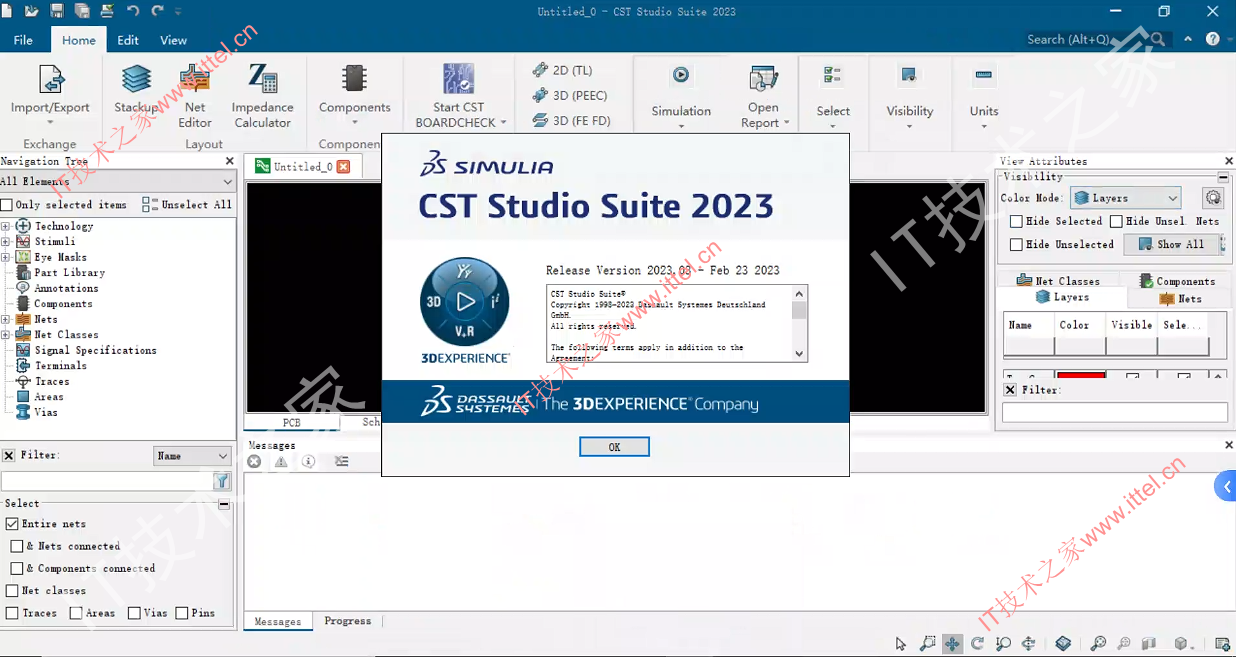
Task: Choose the 3D (FE FD) simulation option
Action: click(570, 120)
